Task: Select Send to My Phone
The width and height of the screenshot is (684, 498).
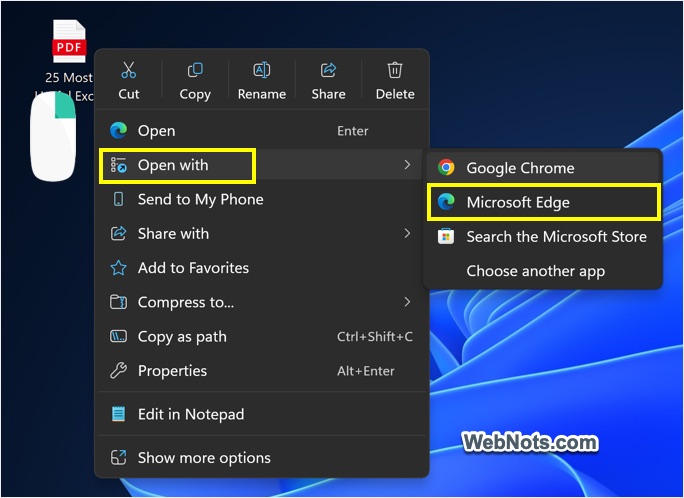Action: (x=261, y=199)
